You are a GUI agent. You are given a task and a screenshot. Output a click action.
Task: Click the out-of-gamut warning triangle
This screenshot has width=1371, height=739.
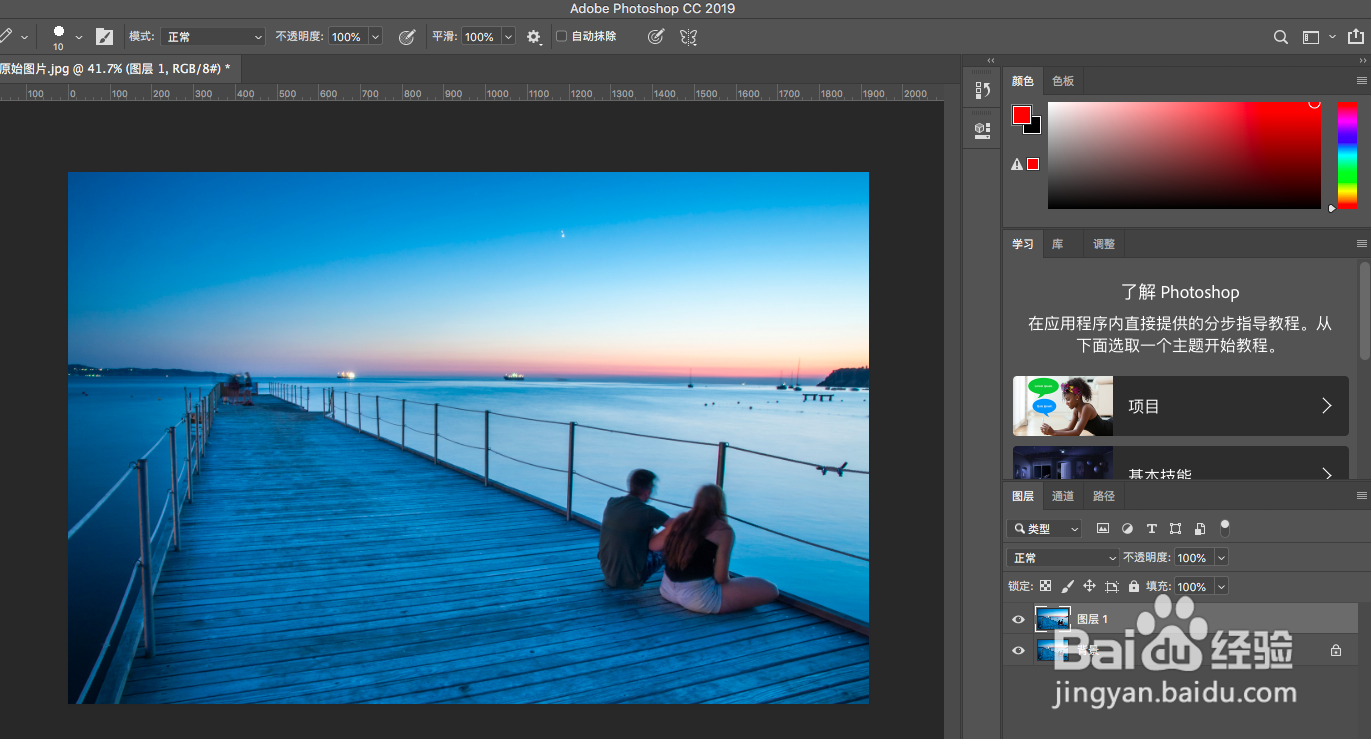pos(1017,164)
